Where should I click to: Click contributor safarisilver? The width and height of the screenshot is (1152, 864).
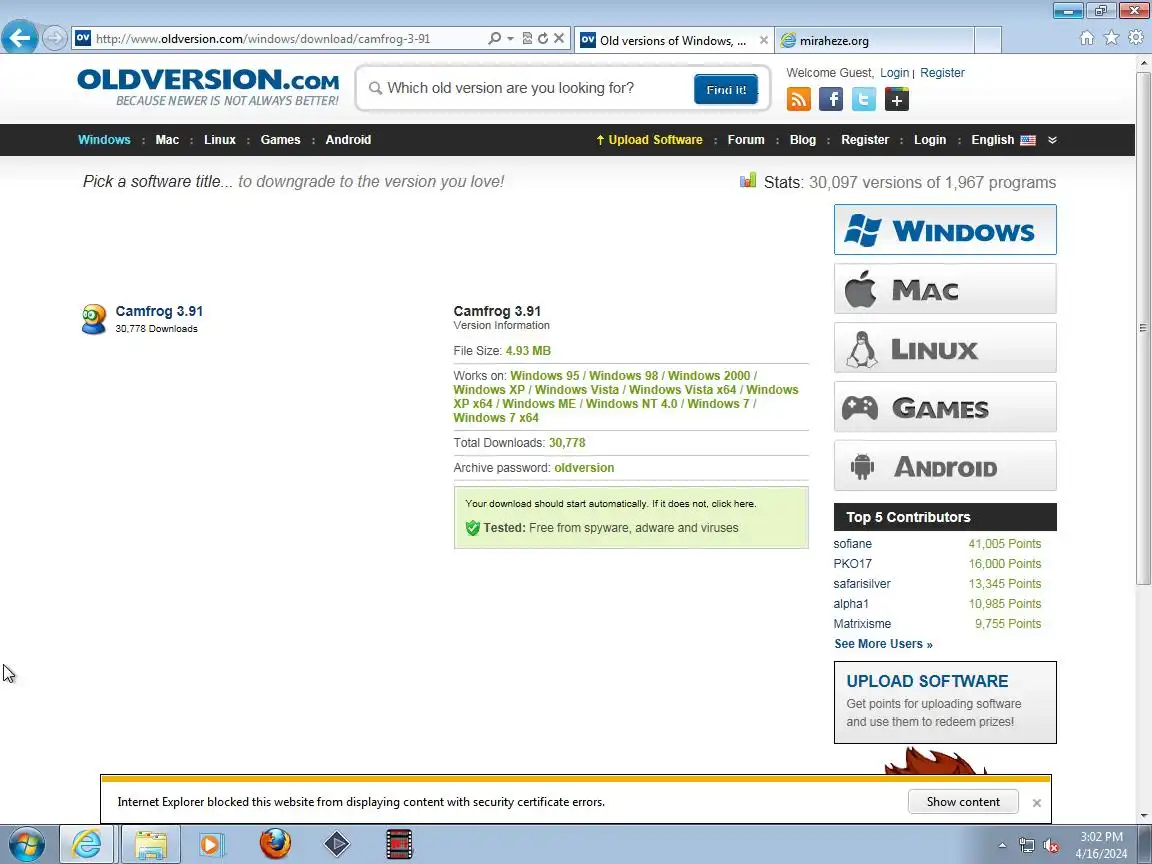[x=862, y=583]
